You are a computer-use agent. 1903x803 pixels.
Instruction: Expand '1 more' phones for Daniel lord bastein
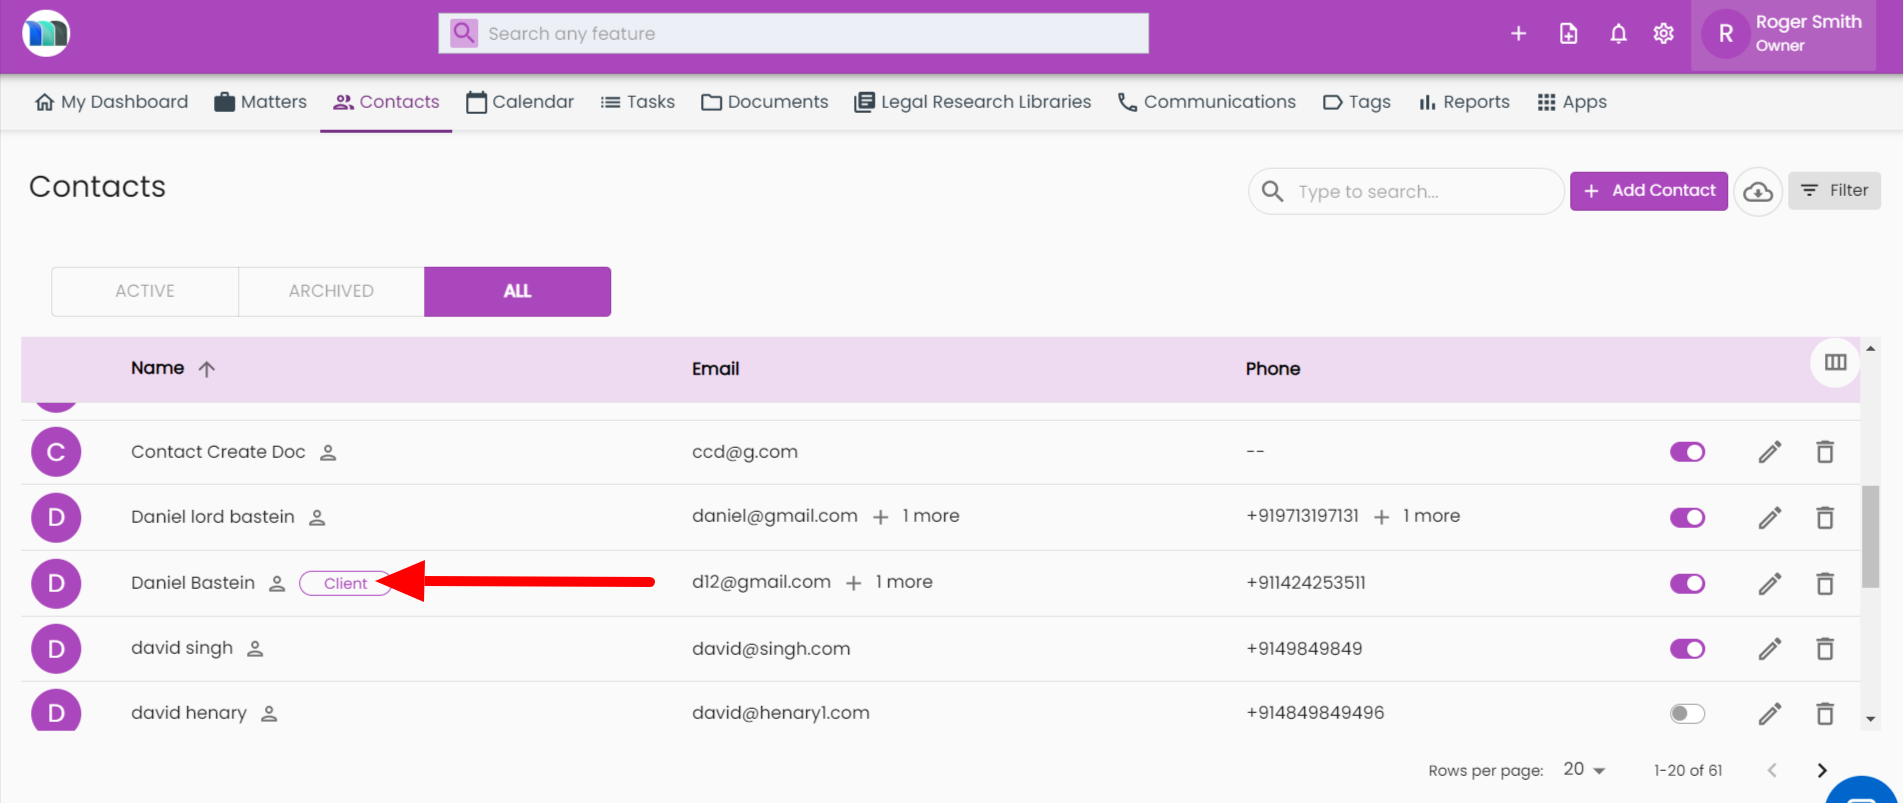[1418, 516]
